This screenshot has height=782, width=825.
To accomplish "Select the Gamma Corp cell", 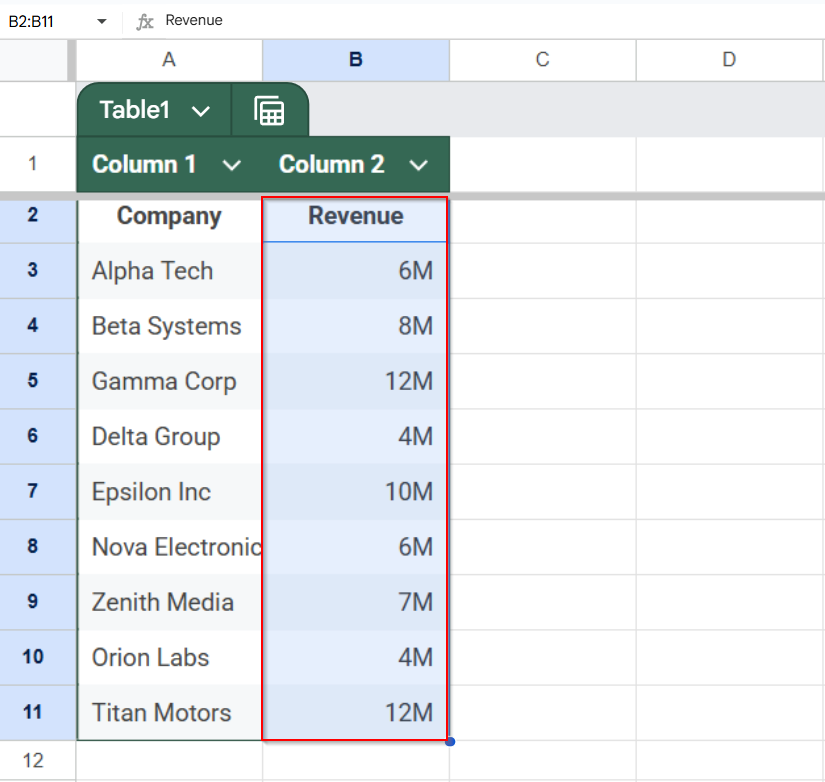I will pyautogui.click(x=169, y=382).
